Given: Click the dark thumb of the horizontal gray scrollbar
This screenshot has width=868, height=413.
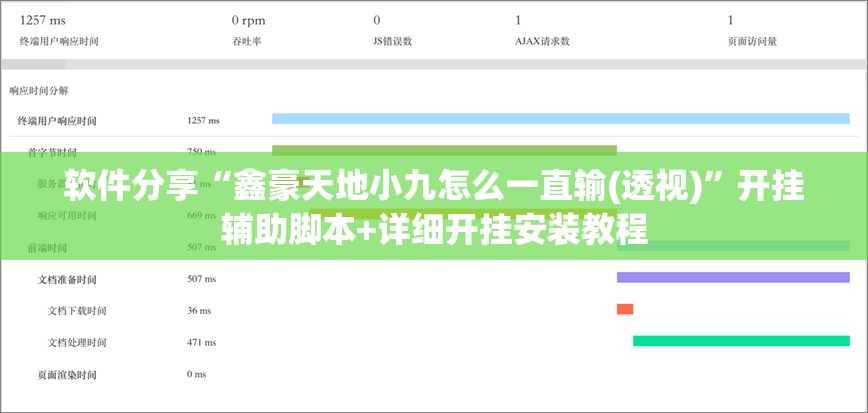Looking at the screenshot, I should [x=34, y=65].
